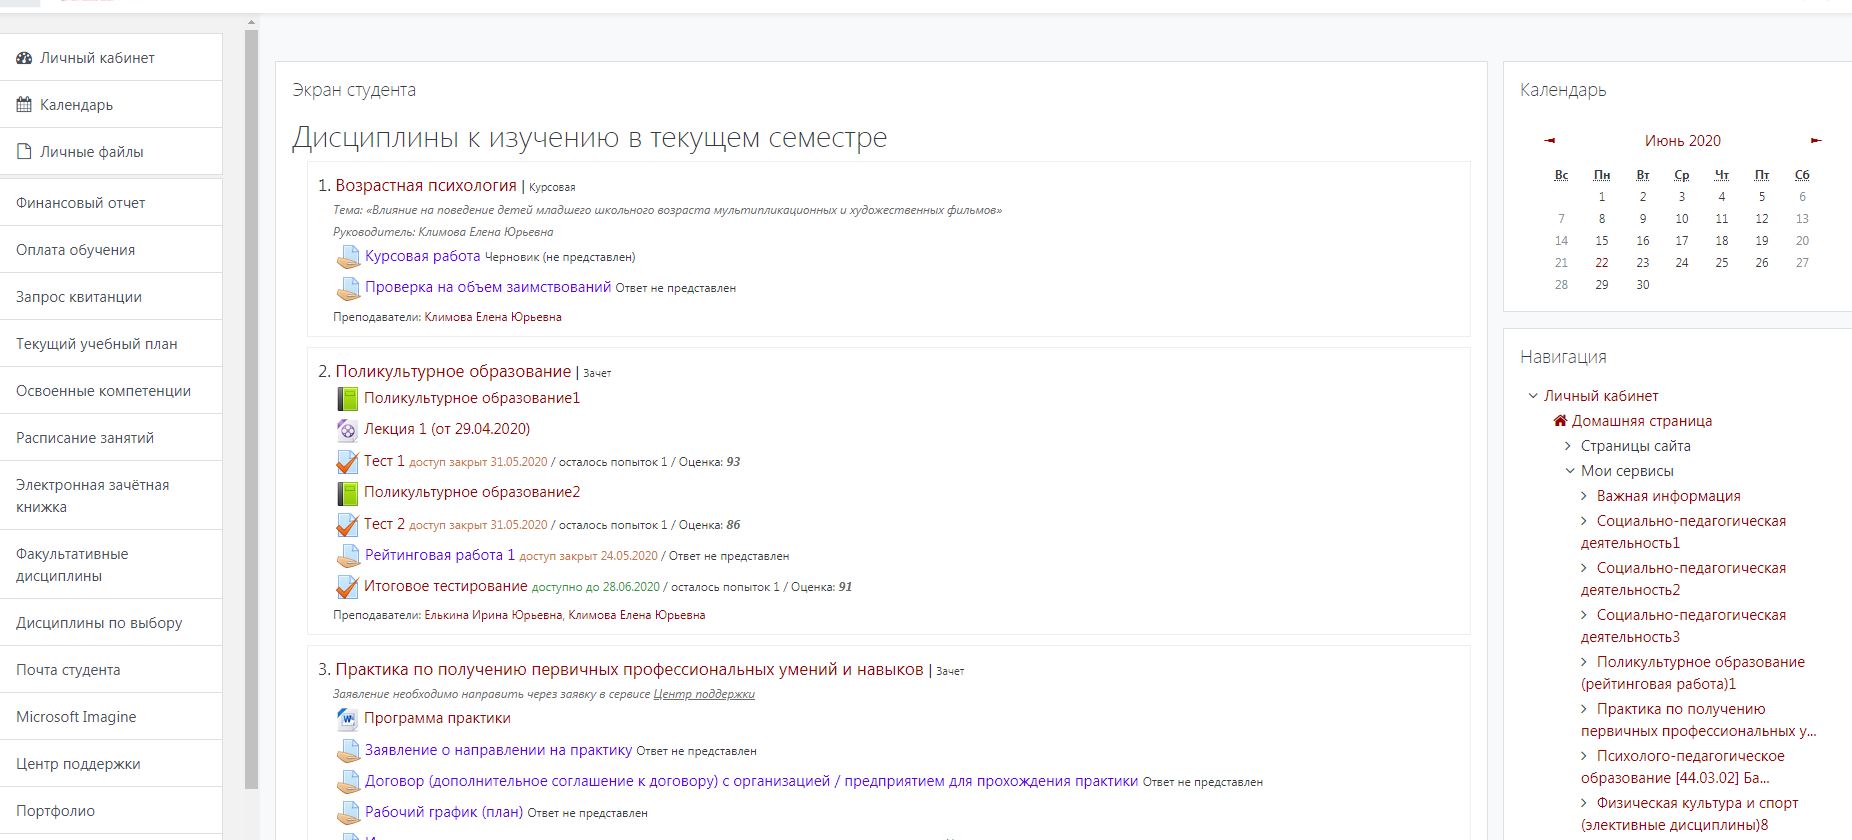This screenshot has width=1852, height=840.
Task: Click the Июнь 2020 calendar title
Action: pos(1683,141)
